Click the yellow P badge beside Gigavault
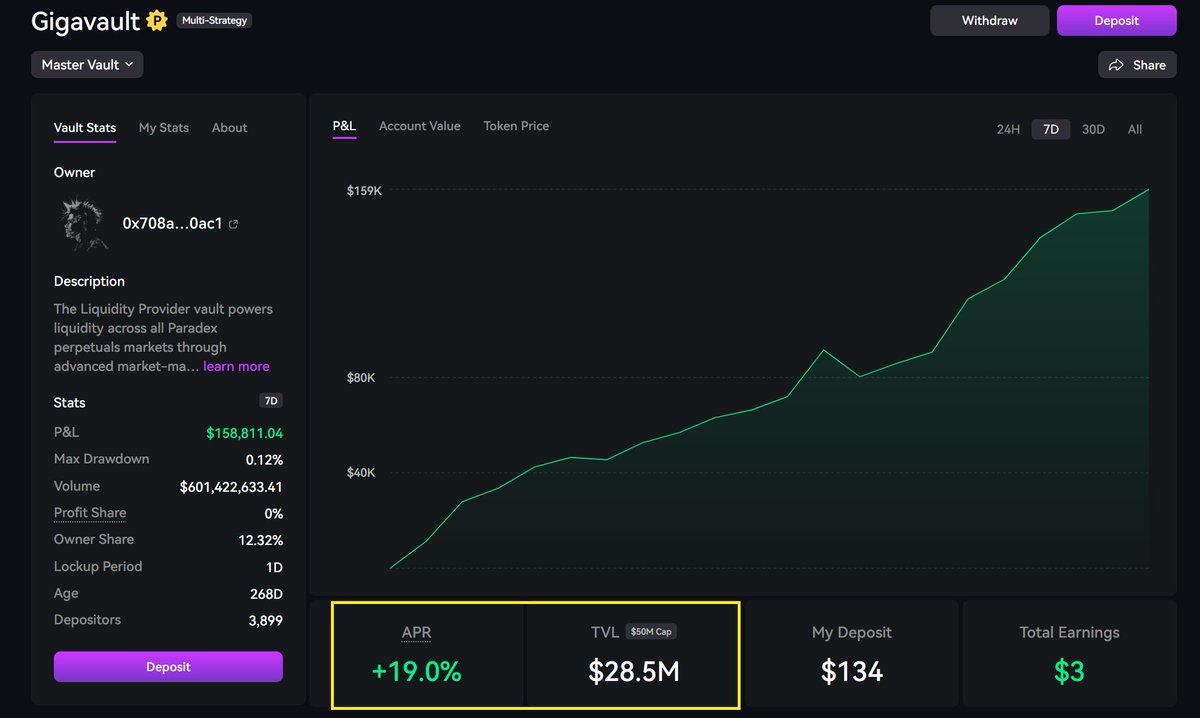The height and width of the screenshot is (718, 1200). (157, 20)
